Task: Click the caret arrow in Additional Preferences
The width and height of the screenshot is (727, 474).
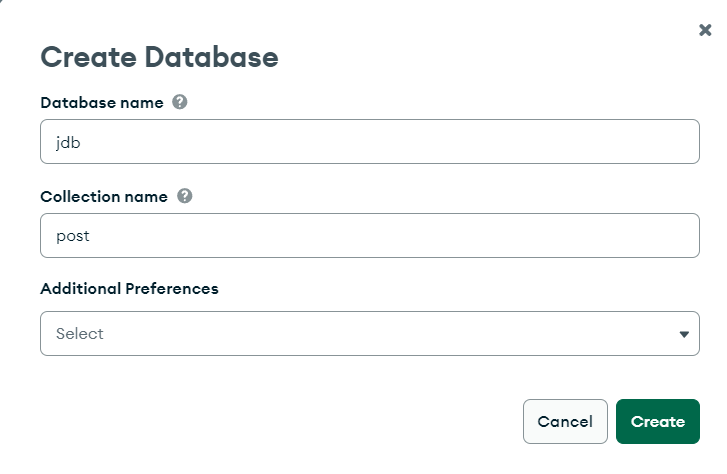Action: click(684, 334)
